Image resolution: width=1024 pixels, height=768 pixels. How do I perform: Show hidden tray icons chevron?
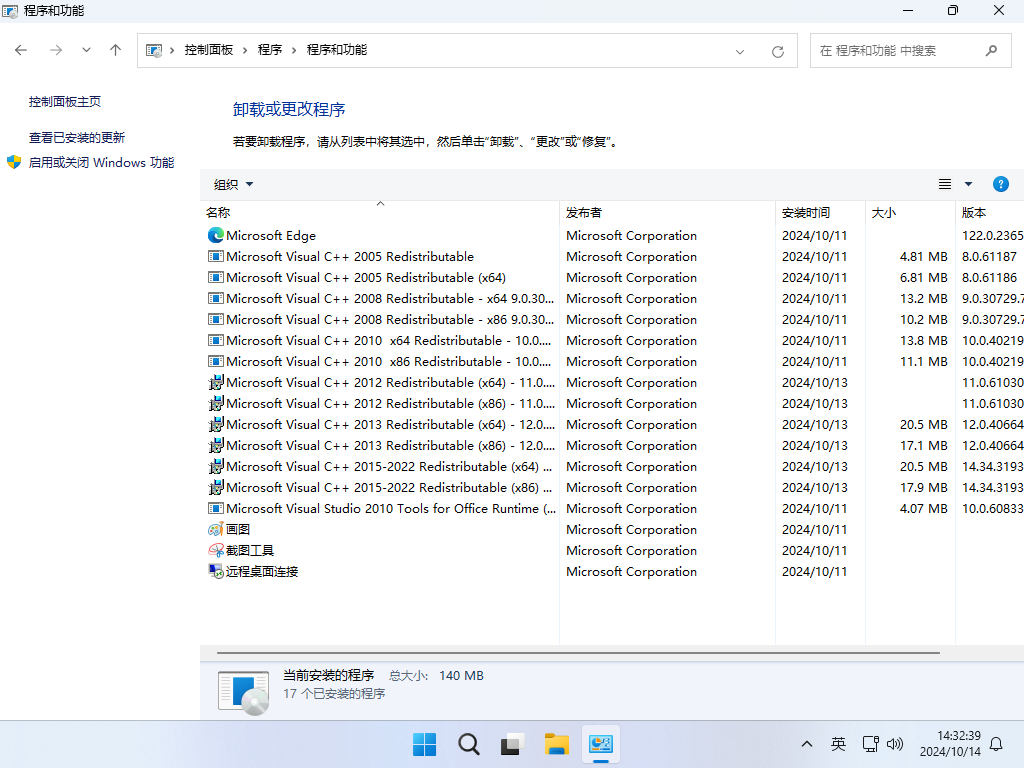tap(807, 744)
